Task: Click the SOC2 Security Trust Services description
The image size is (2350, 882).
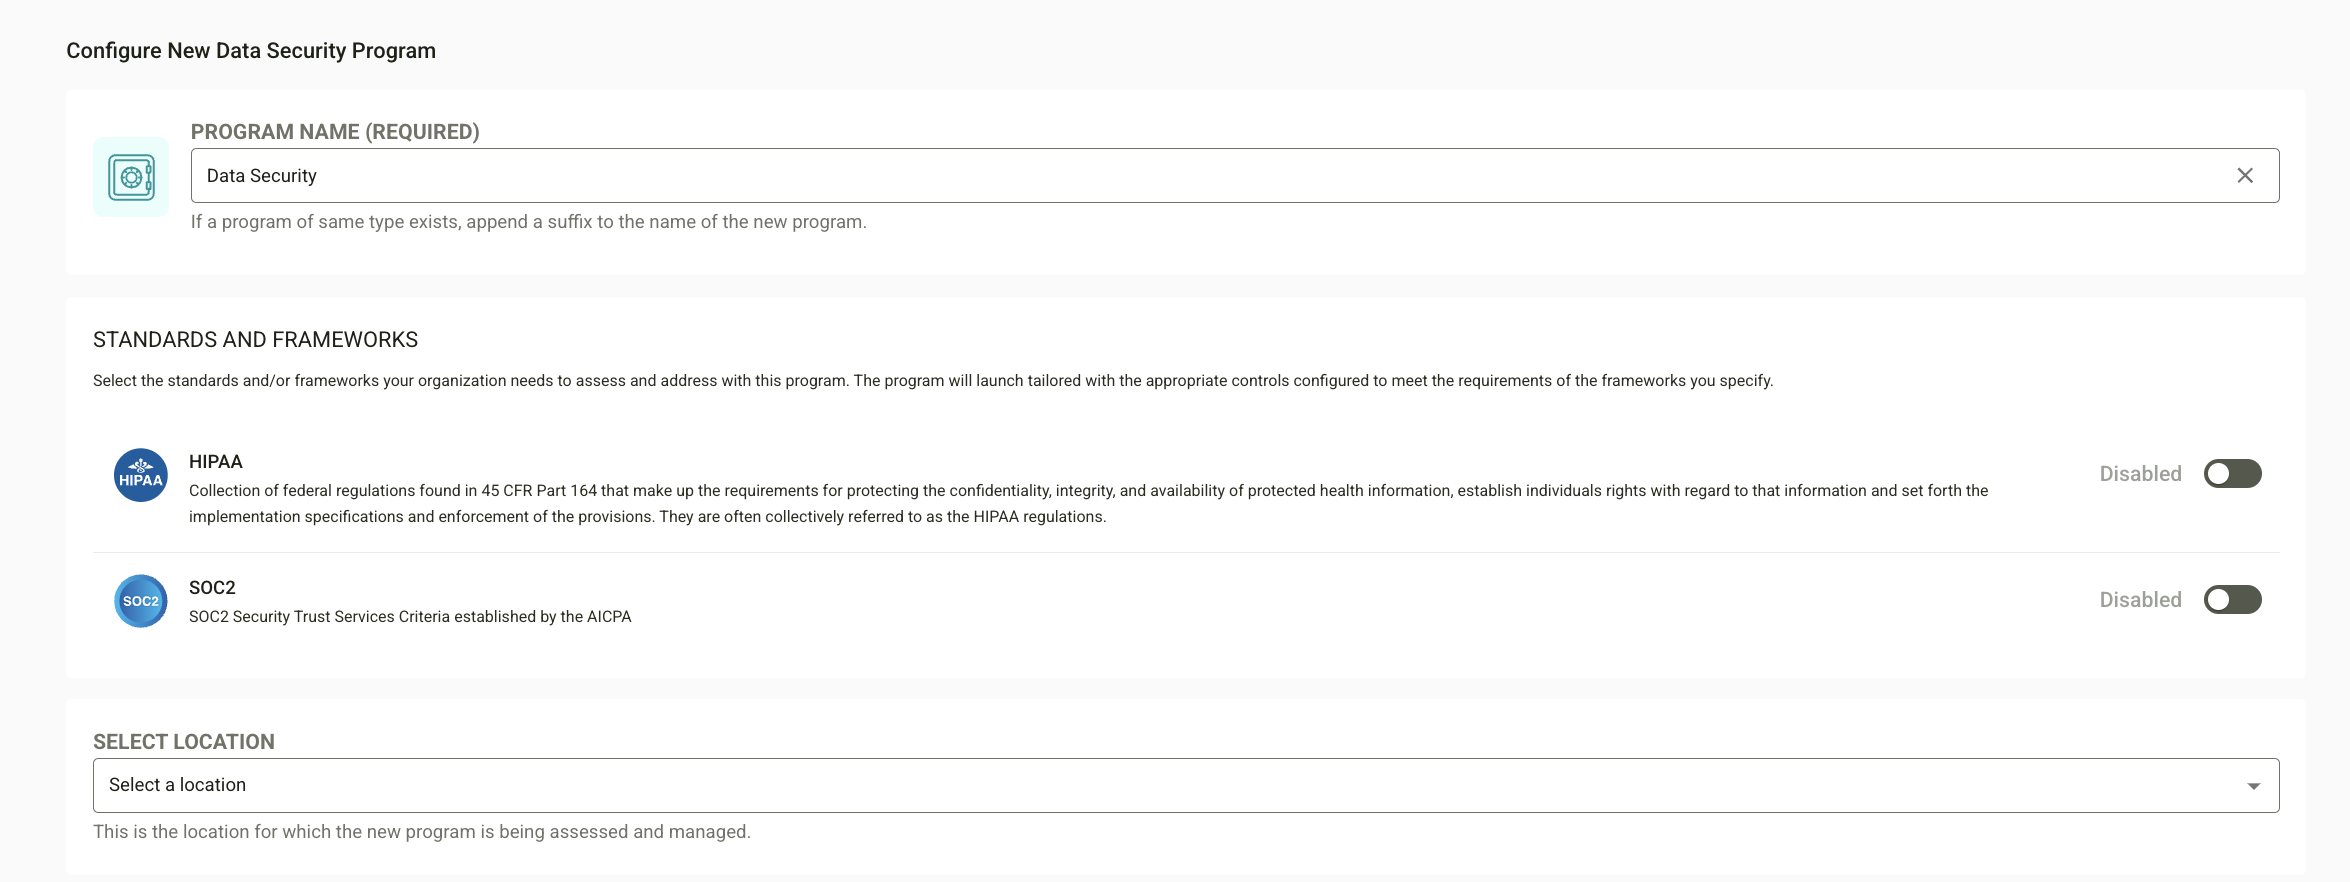Action: [410, 617]
